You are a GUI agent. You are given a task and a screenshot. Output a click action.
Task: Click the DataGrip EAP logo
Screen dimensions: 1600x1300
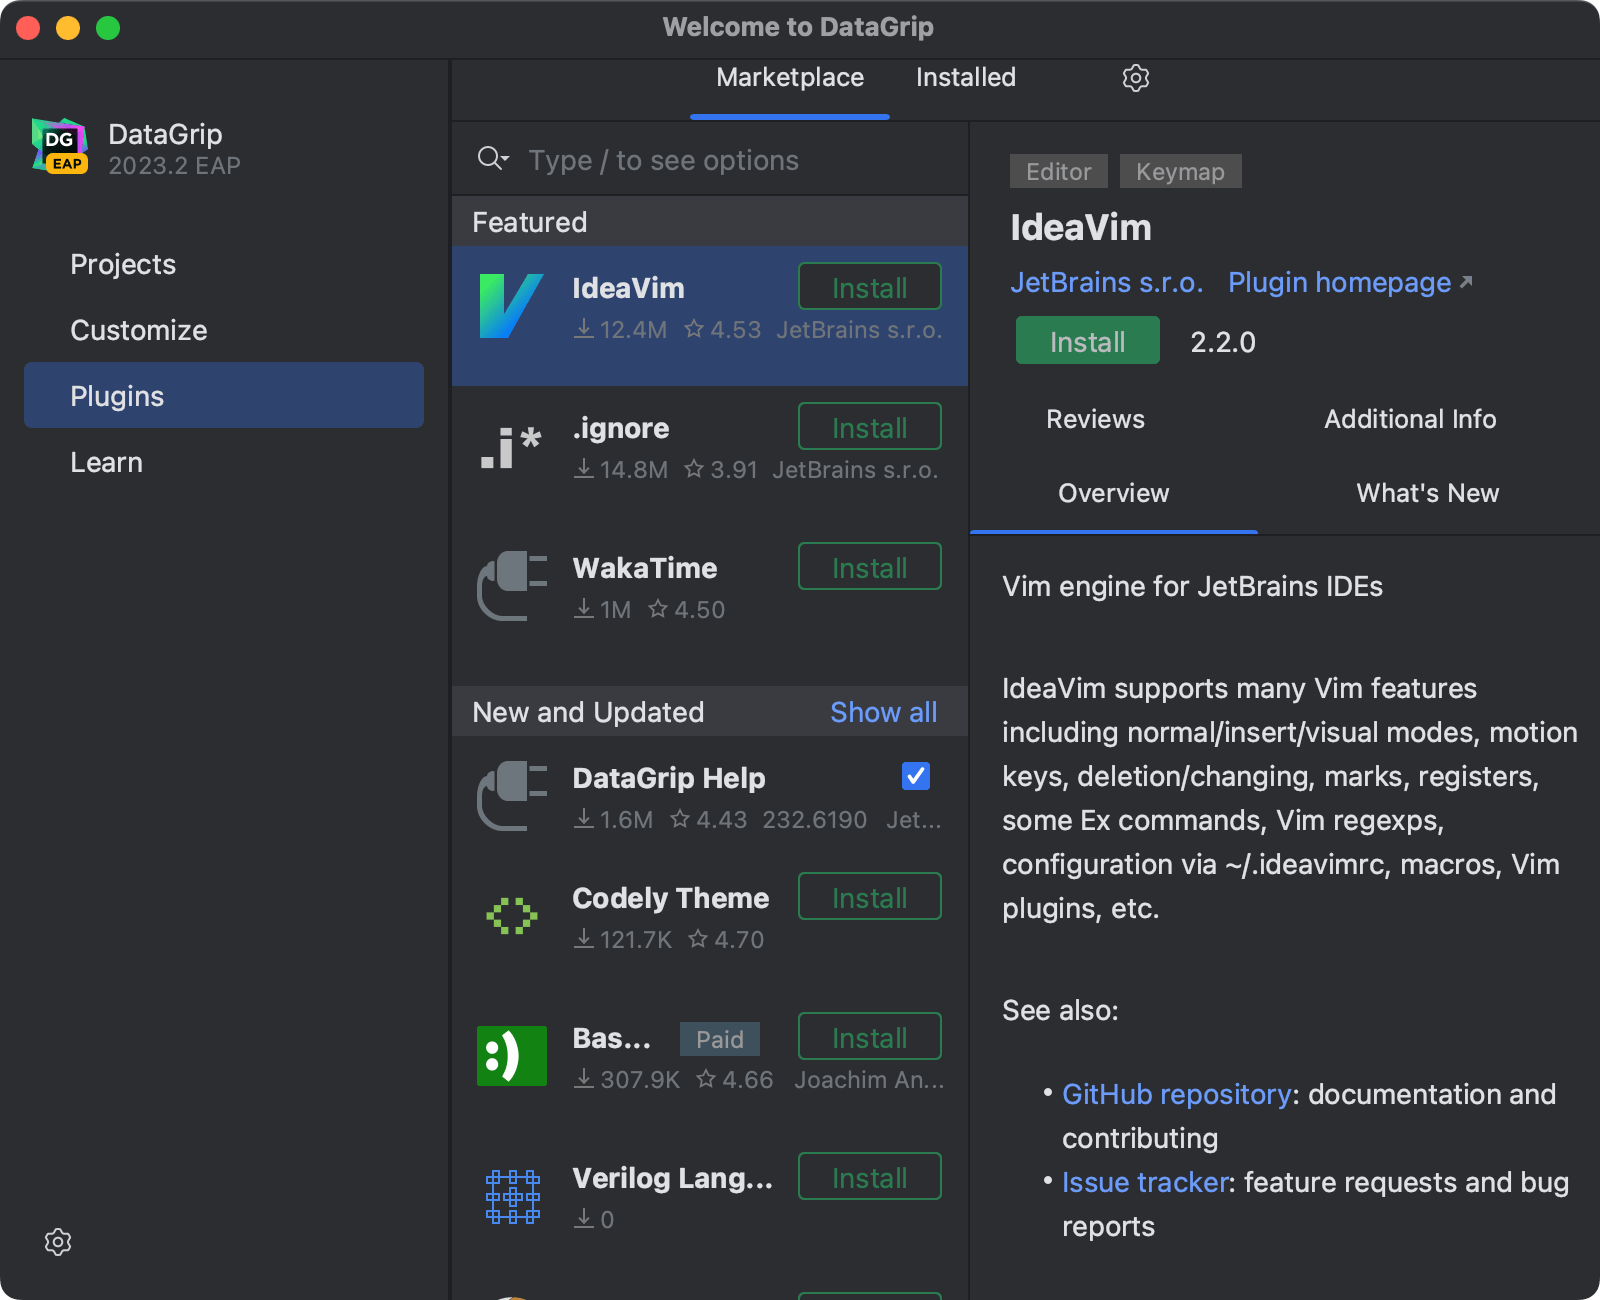pyautogui.click(x=60, y=146)
